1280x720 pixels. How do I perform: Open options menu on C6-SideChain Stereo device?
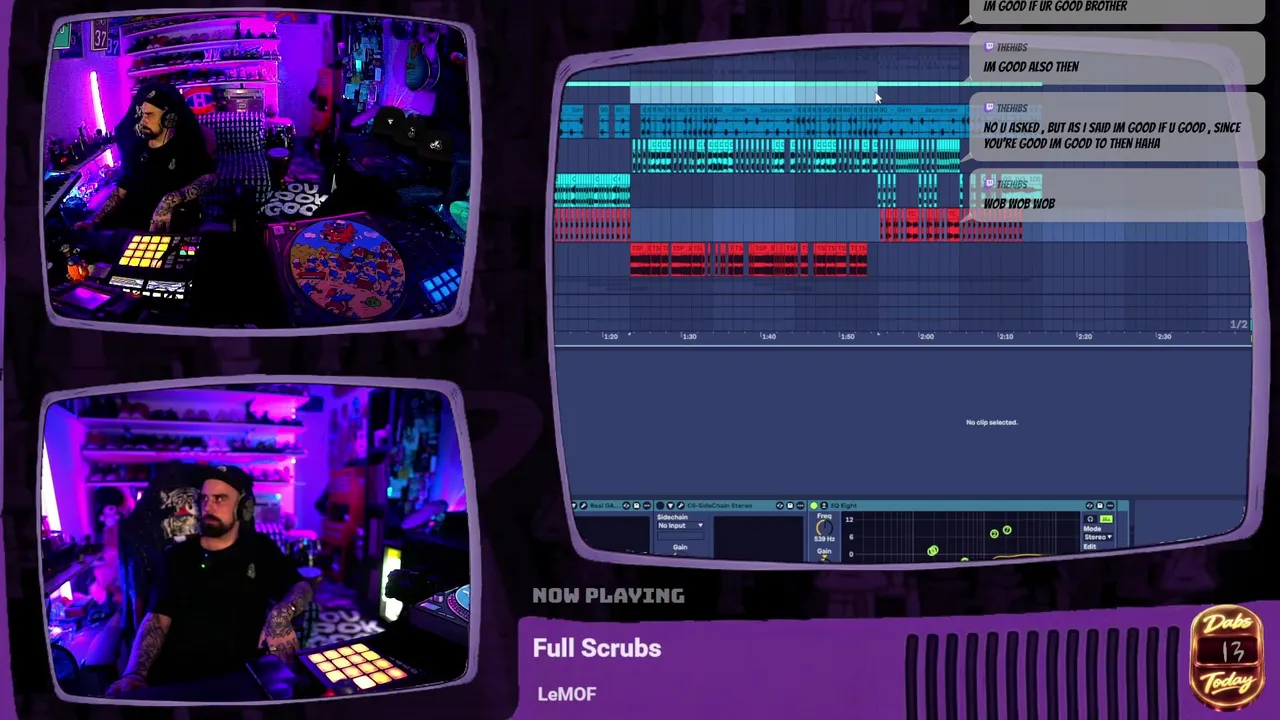[x=800, y=505]
